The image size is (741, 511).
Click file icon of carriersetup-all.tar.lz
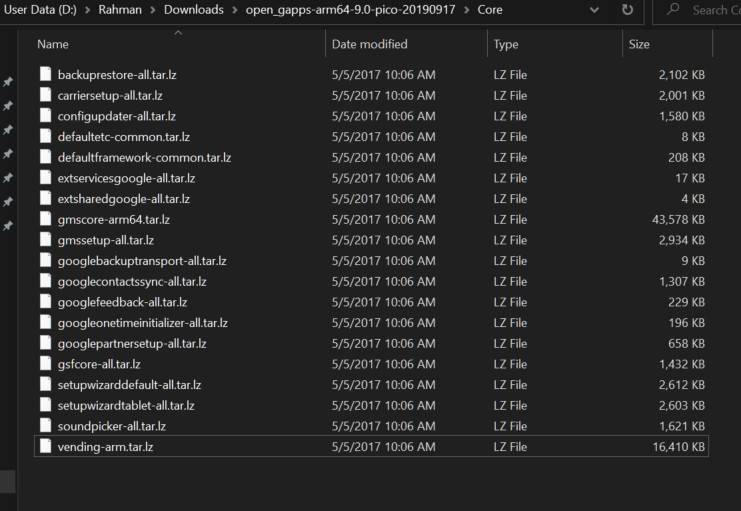coord(45,95)
